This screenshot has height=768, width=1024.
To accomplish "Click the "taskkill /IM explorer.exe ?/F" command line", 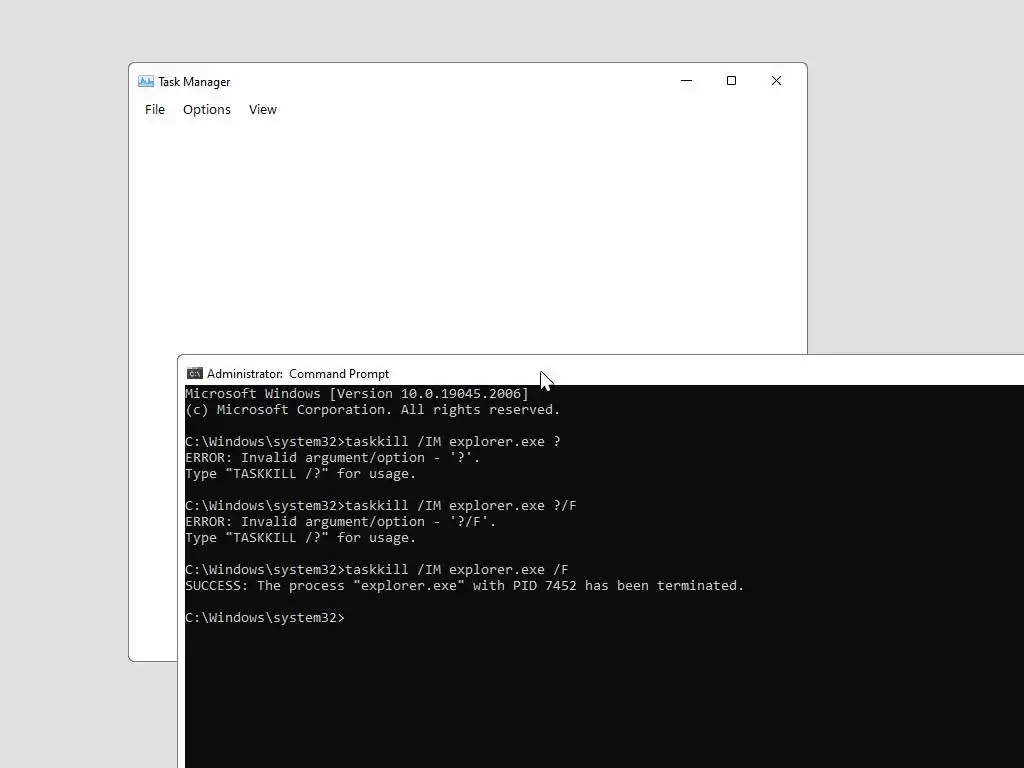I will click(x=381, y=505).
